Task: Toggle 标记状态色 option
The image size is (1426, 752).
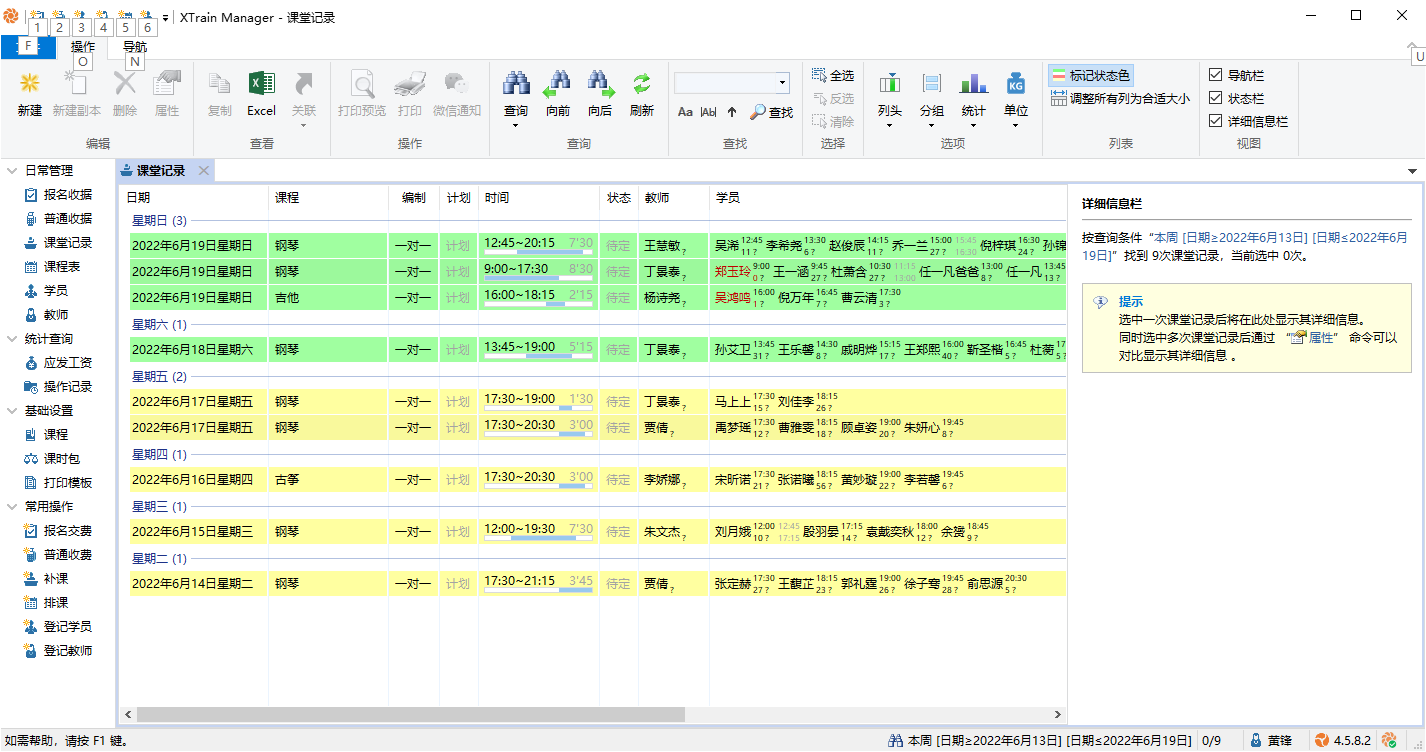Action: tap(1090, 75)
